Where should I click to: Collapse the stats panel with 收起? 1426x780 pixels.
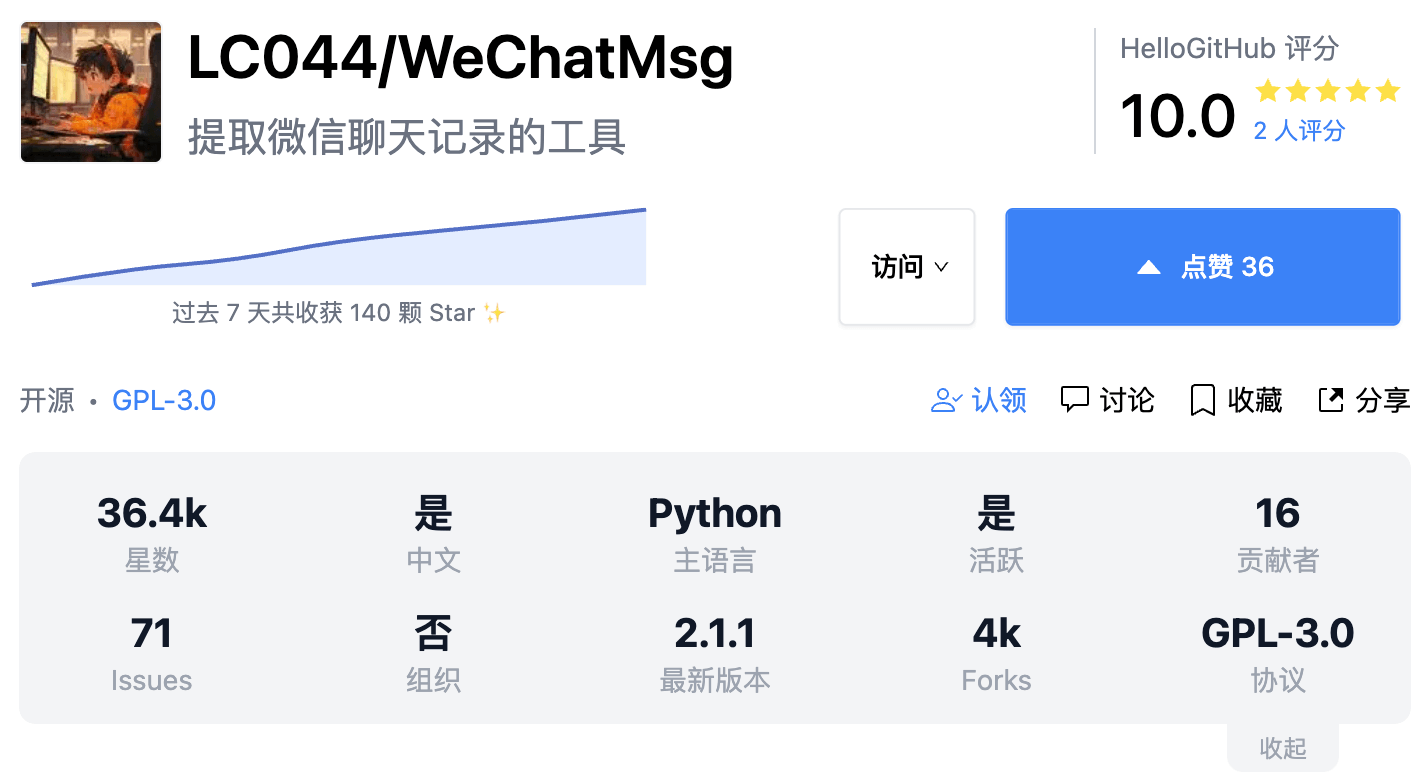1283,747
